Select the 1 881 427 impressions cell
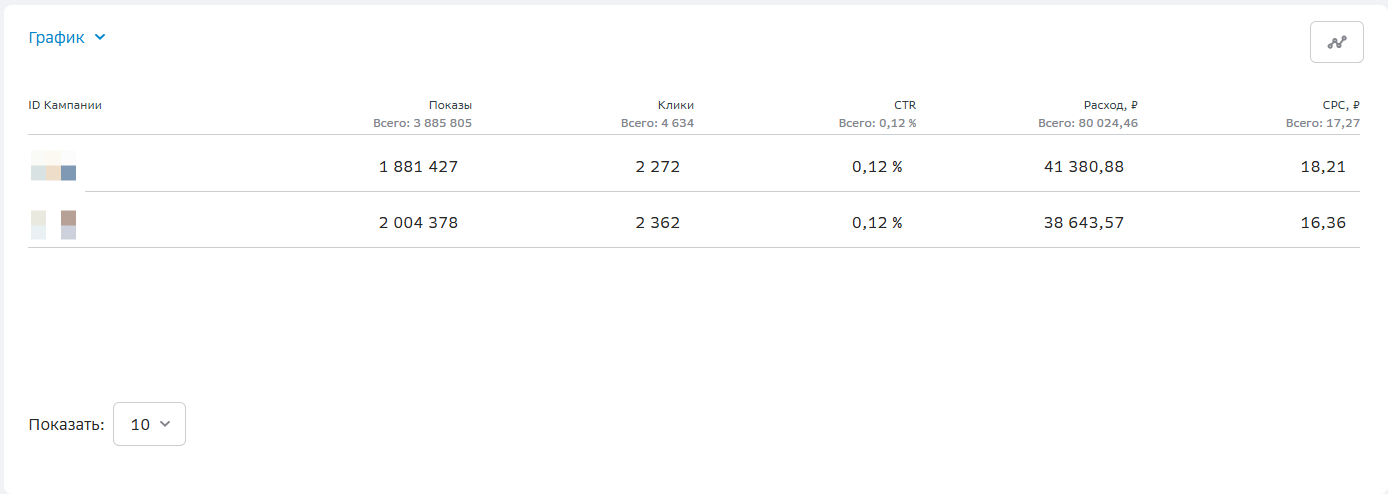The width and height of the screenshot is (1388, 494). pyautogui.click(x=418, y=167)
